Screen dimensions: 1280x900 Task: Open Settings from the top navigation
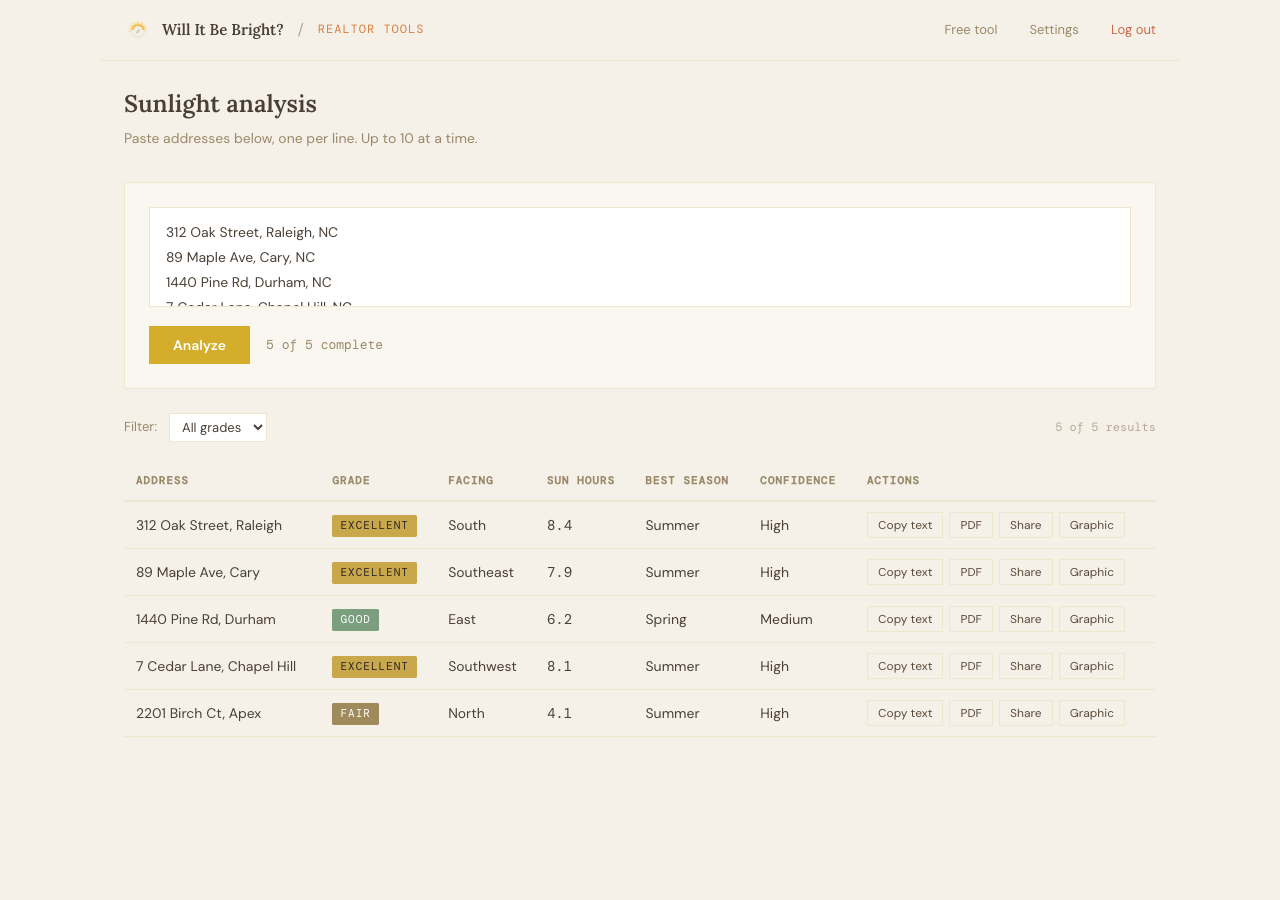[x=1053, y=29]
